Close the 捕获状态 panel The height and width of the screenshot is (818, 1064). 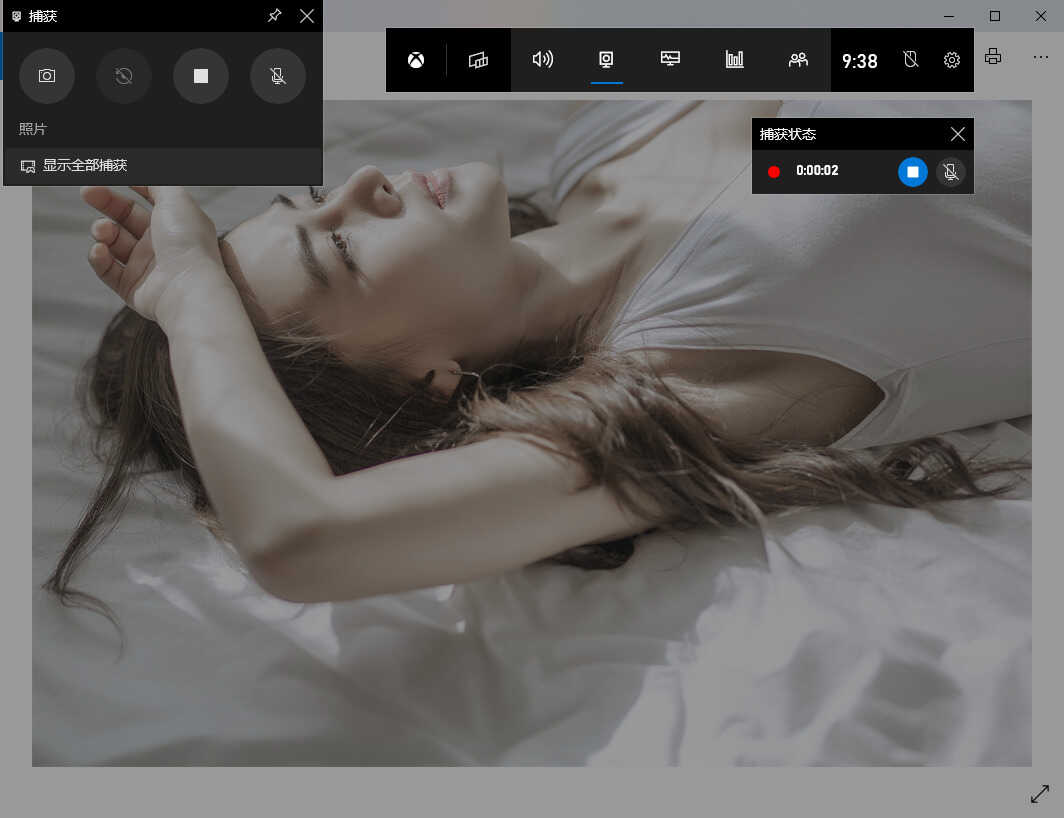tap(957, 134)
